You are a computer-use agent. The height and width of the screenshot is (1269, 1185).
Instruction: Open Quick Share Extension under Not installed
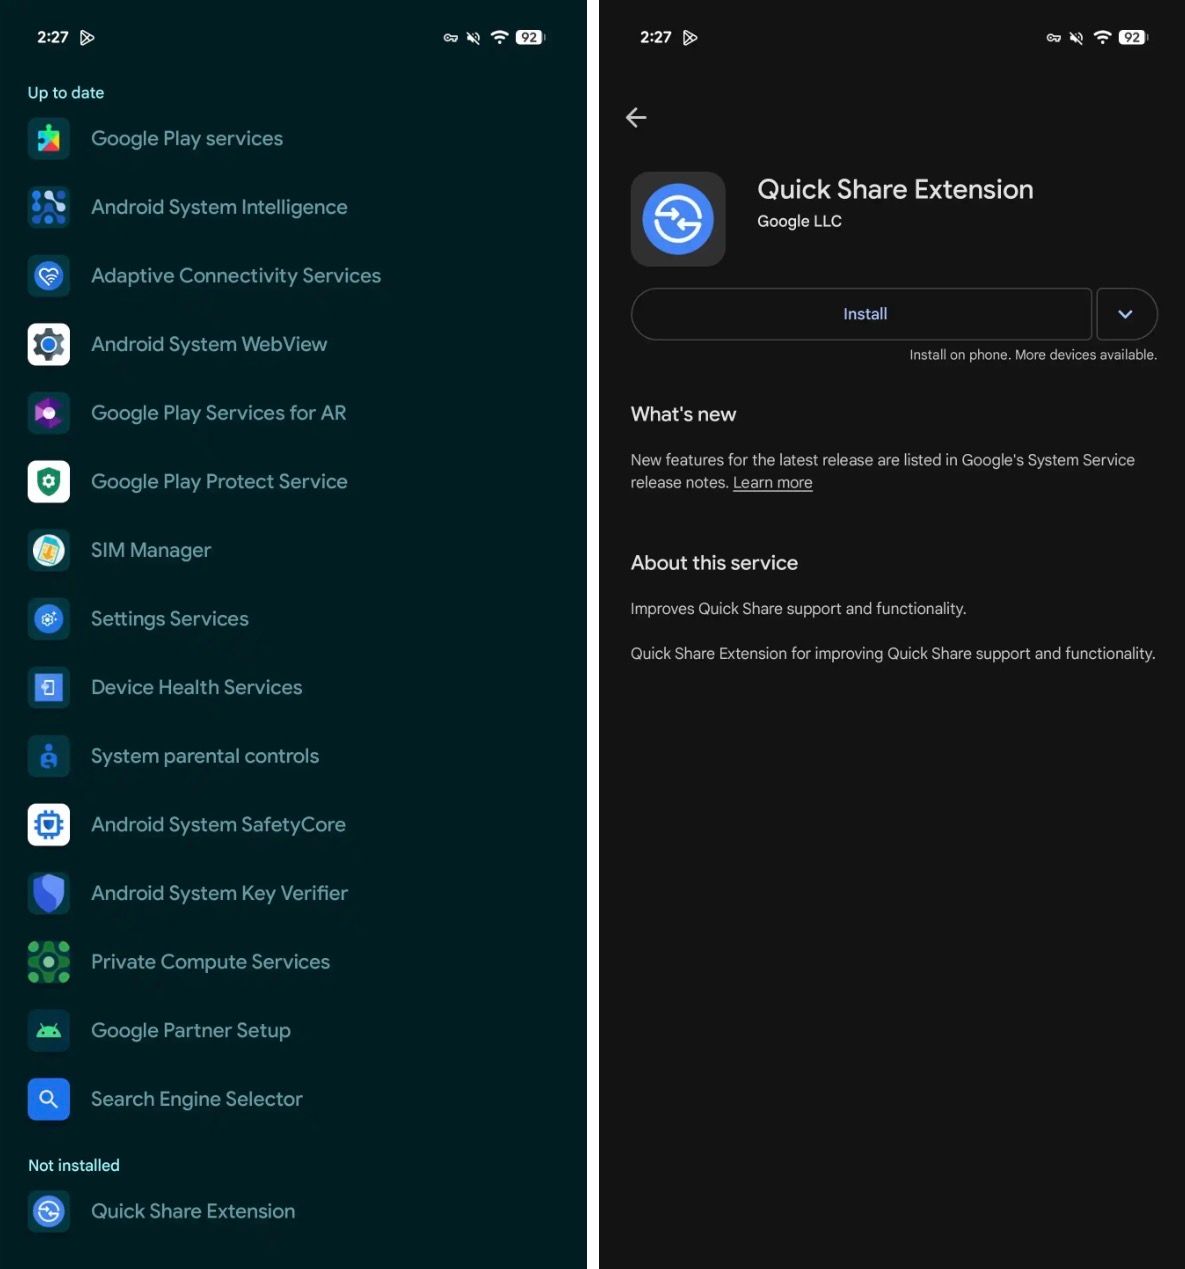(192, 1212)
